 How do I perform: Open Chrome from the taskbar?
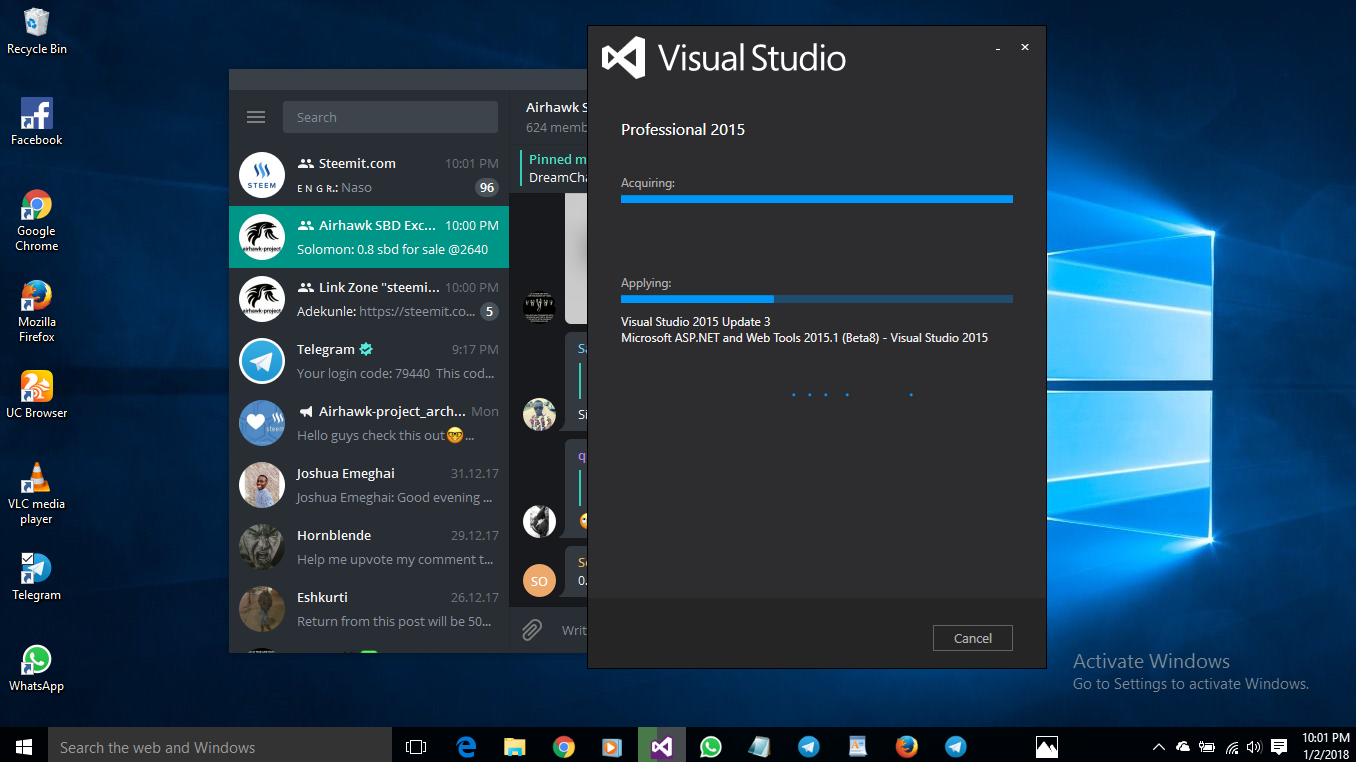(564, 746)
